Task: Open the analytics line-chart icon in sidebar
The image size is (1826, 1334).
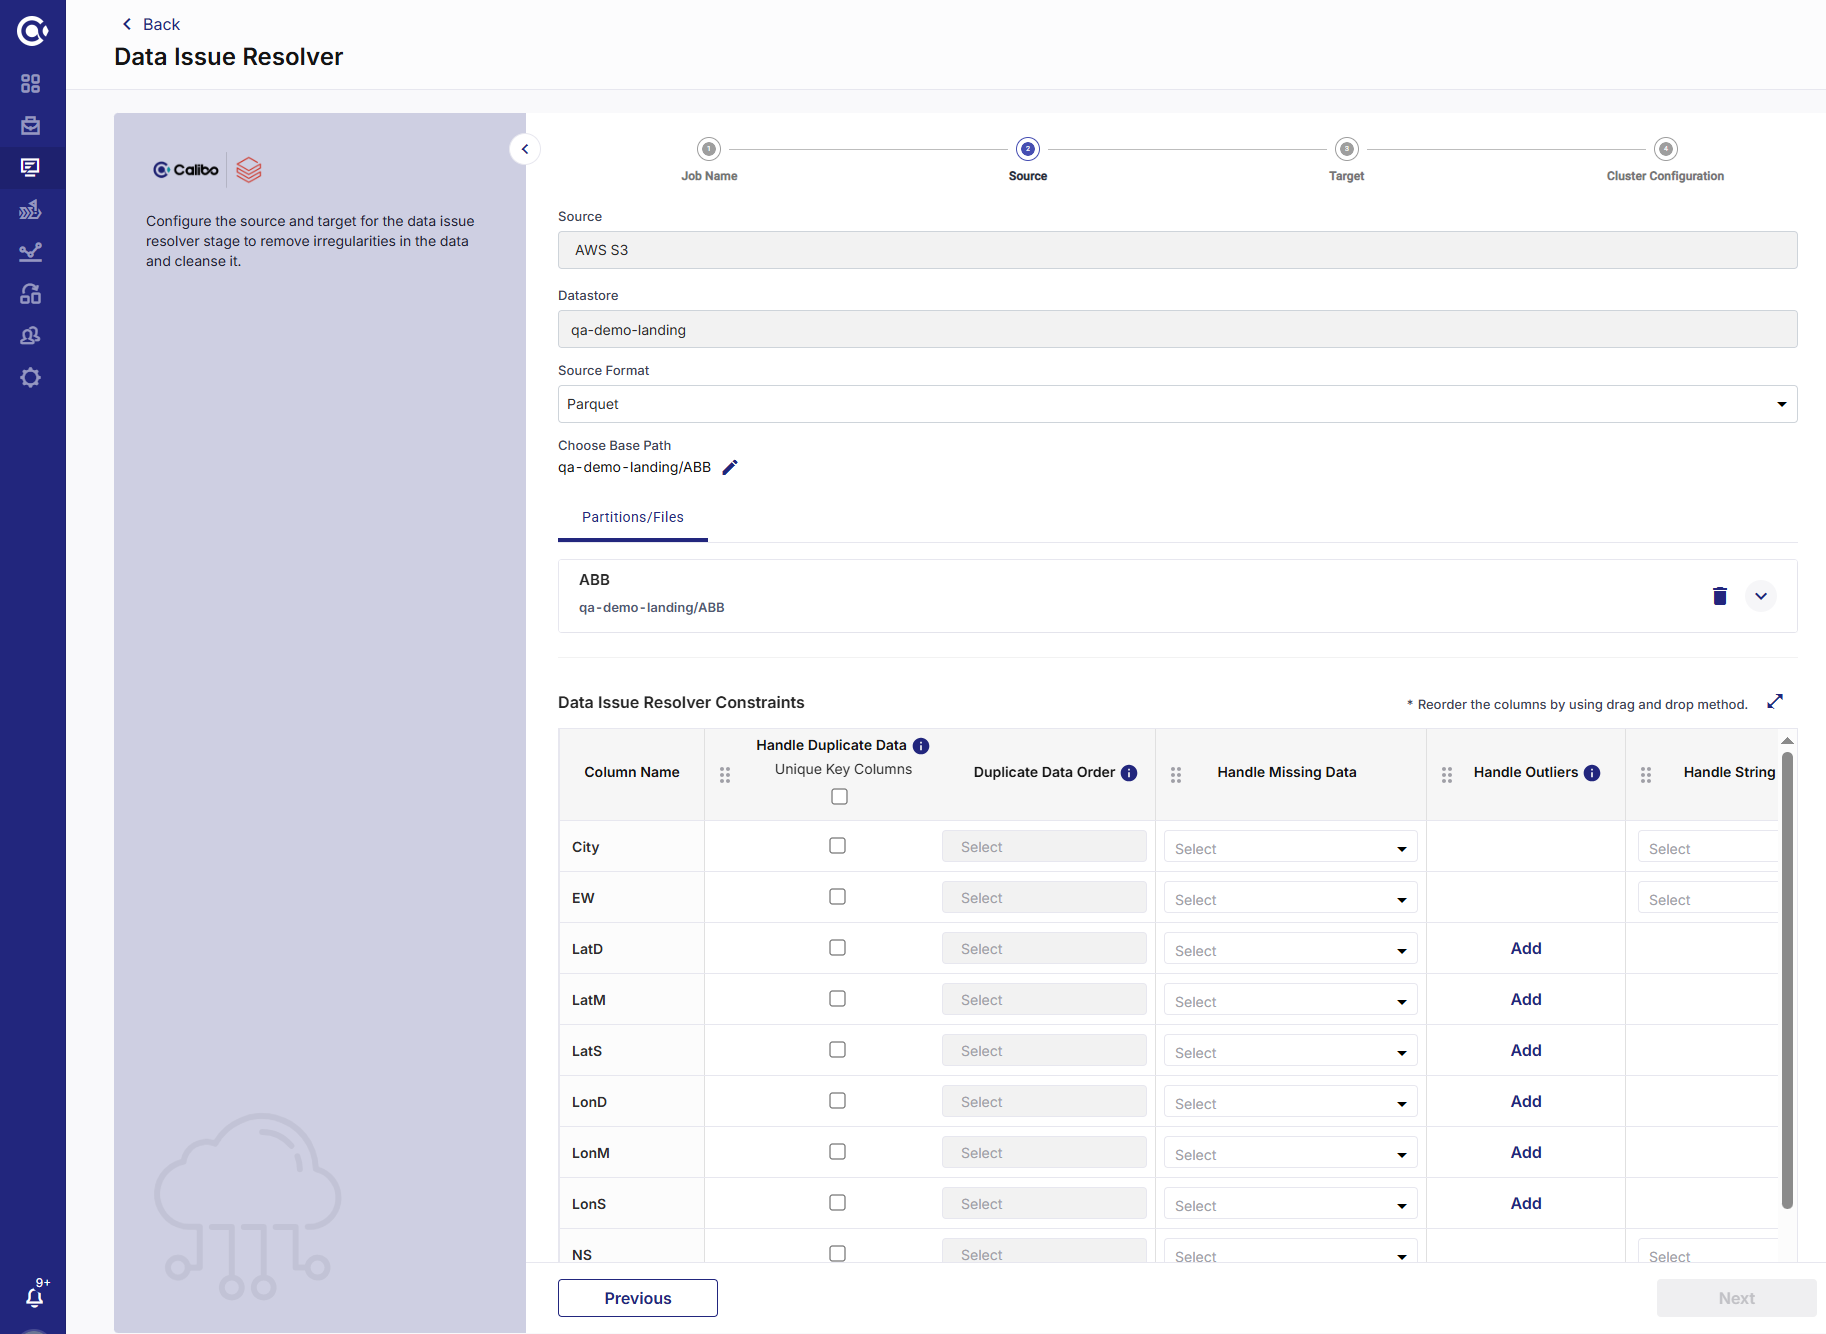Action: [x=31, y=252]
